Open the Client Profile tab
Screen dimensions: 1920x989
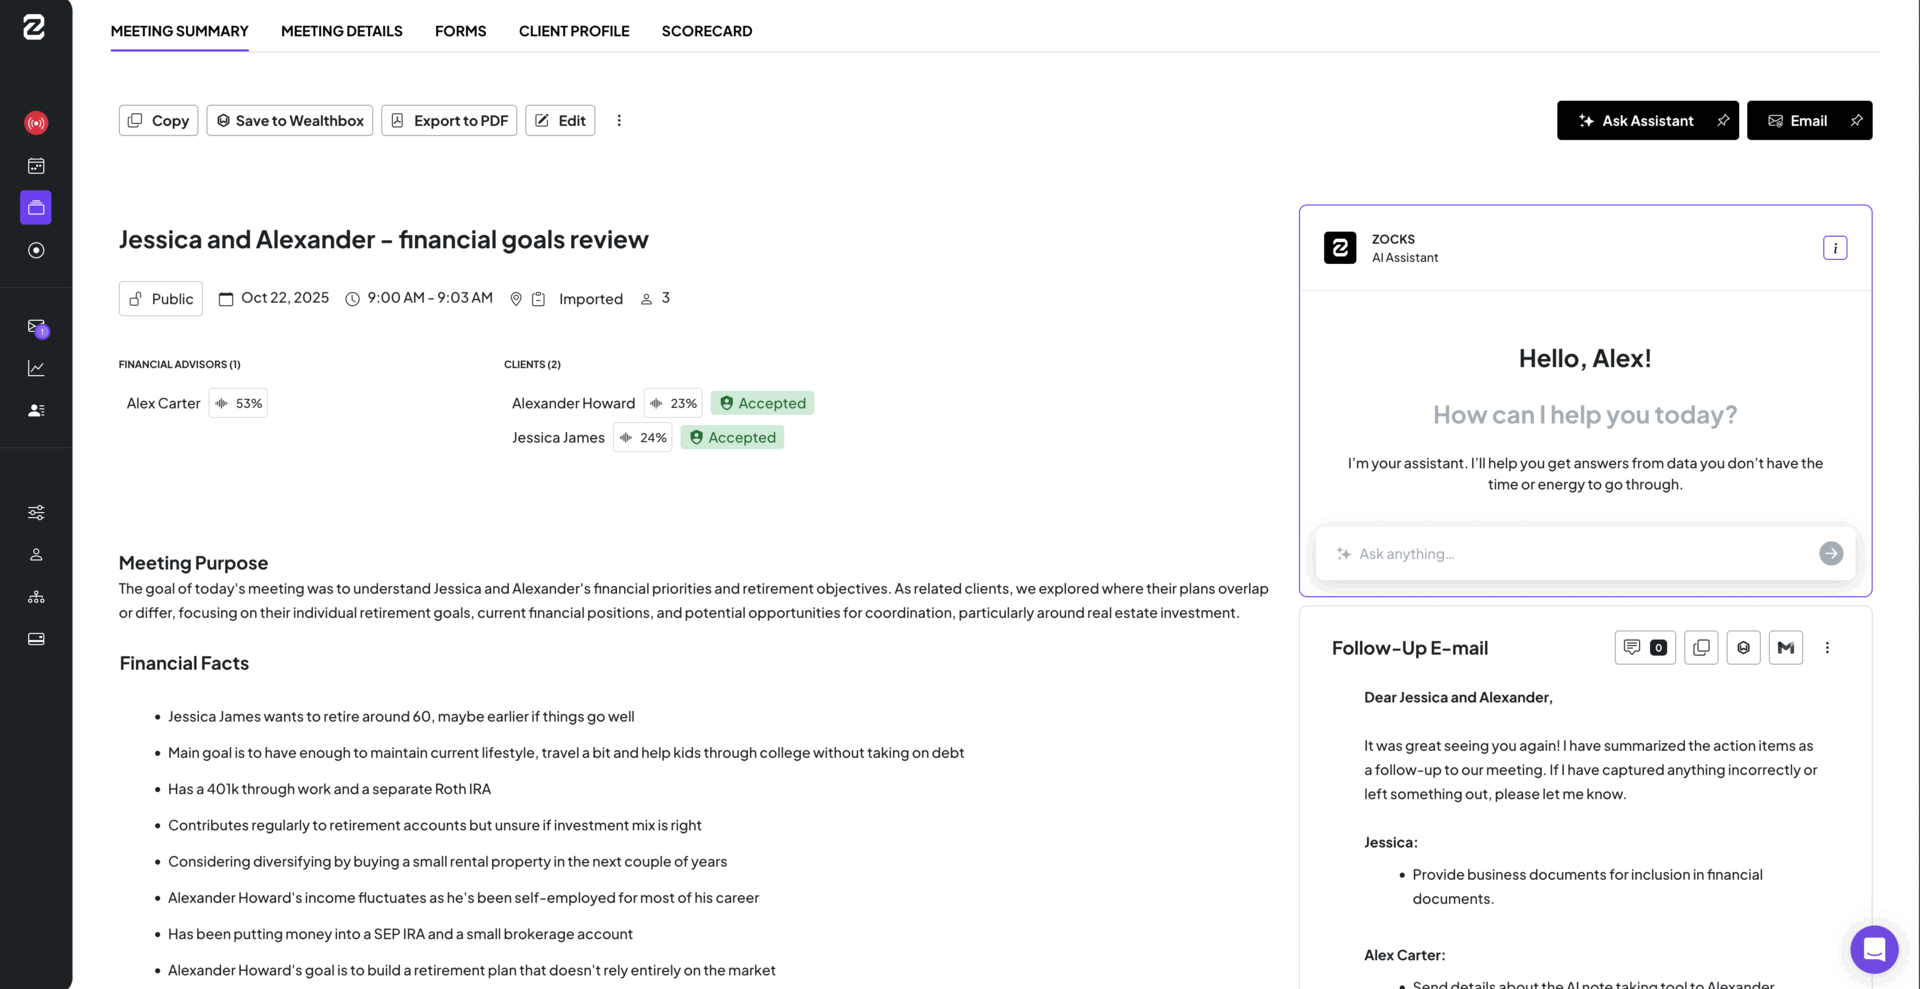573,31
